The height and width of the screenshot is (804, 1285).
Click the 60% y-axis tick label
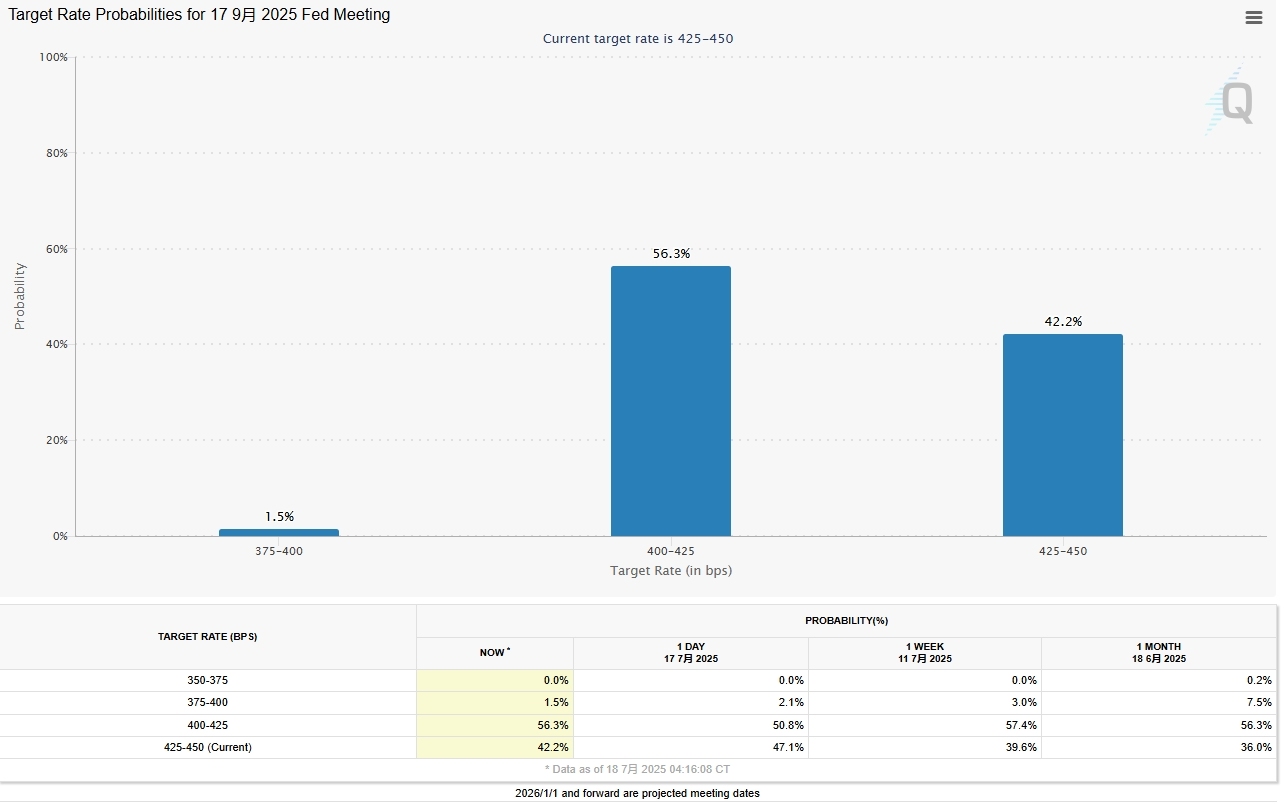[56, 249]
